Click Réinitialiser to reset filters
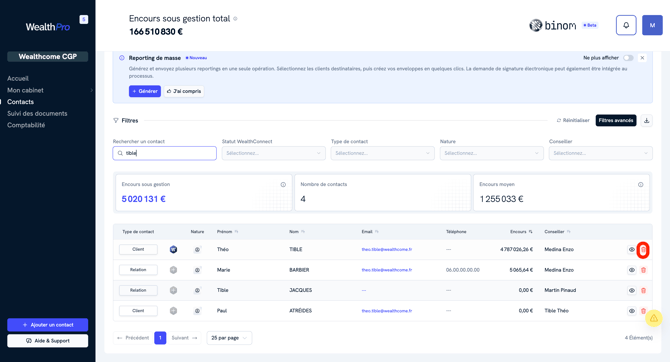This screenshot has width=670, height=362. 573,121
